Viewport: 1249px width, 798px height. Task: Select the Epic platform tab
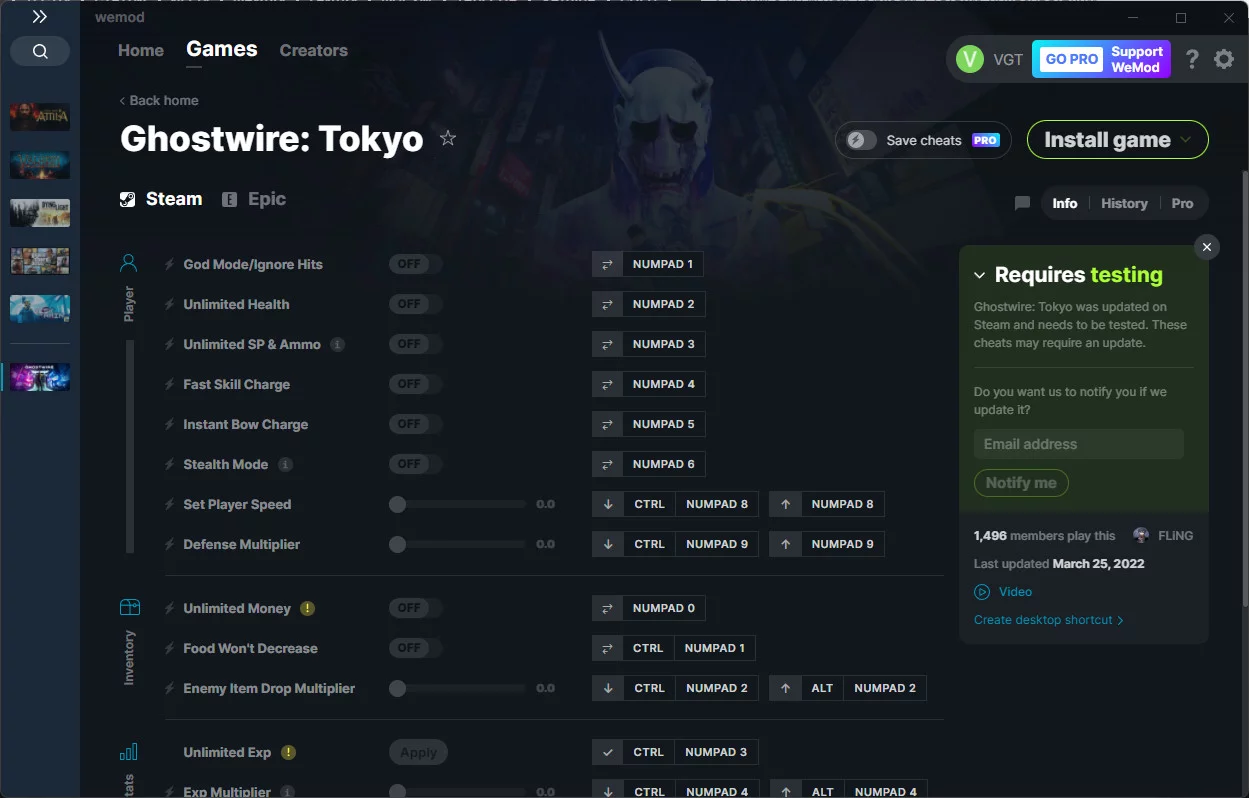[x=254, y=199]
